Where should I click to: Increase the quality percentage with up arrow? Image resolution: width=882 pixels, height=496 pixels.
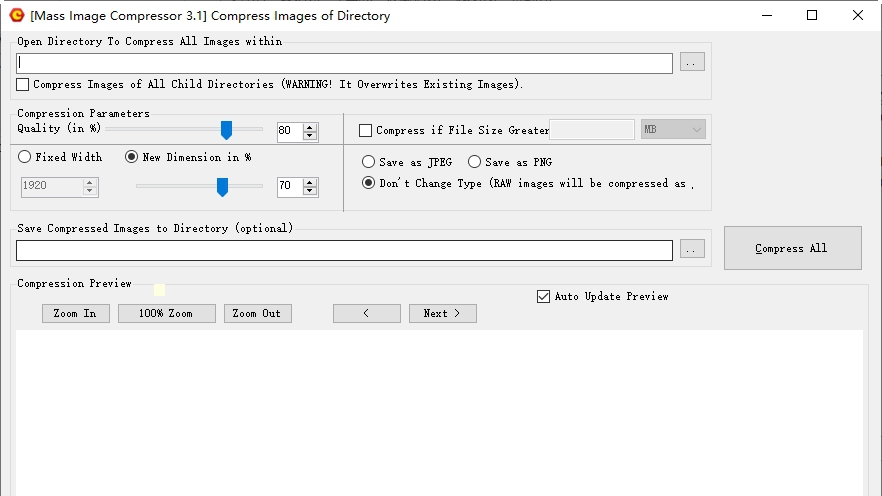click(x=310, y=126)
